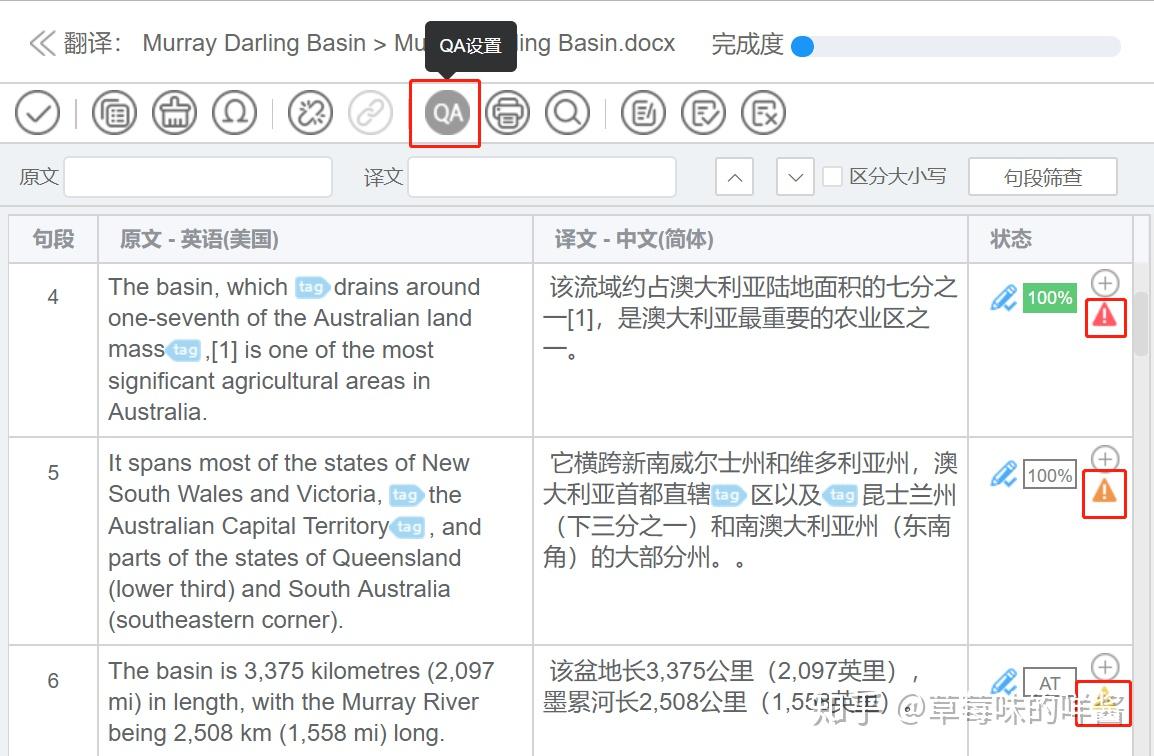Select the Murray Darling Basin breadcrumb item
Screen dimensions: 1154x756
pyautogui.click(x=253, y=43)
